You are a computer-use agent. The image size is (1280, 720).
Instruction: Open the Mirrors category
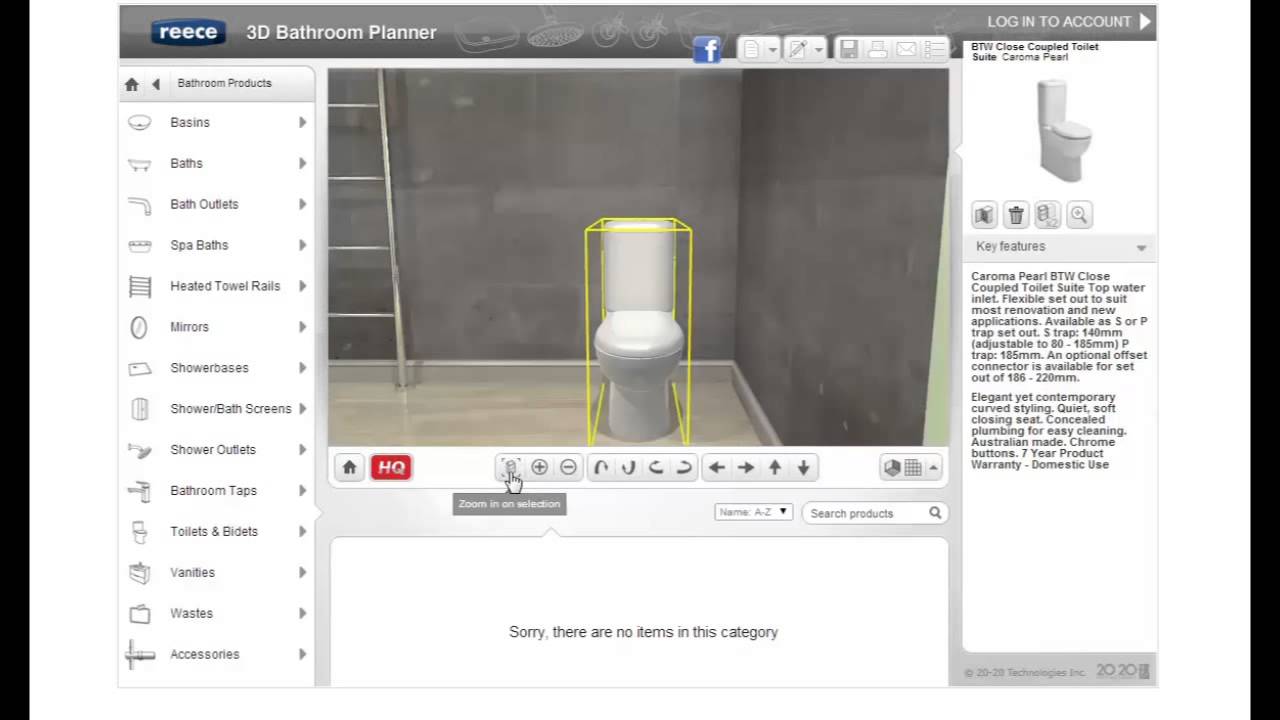217,327
